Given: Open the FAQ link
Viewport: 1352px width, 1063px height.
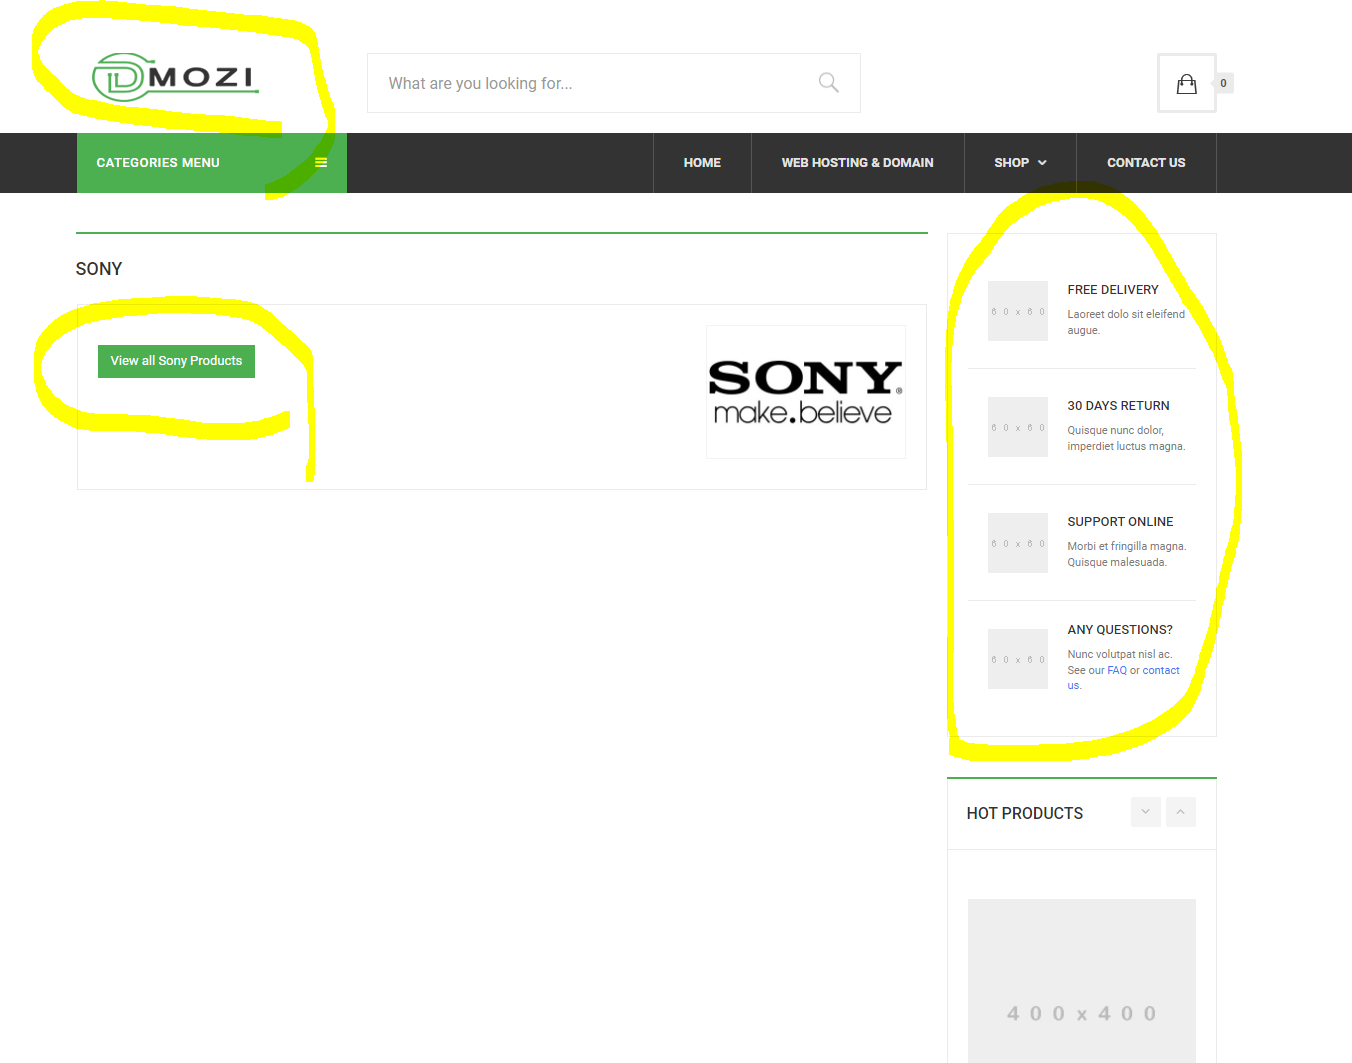Looking at the screenshot, I should (x=1117, y=671).
